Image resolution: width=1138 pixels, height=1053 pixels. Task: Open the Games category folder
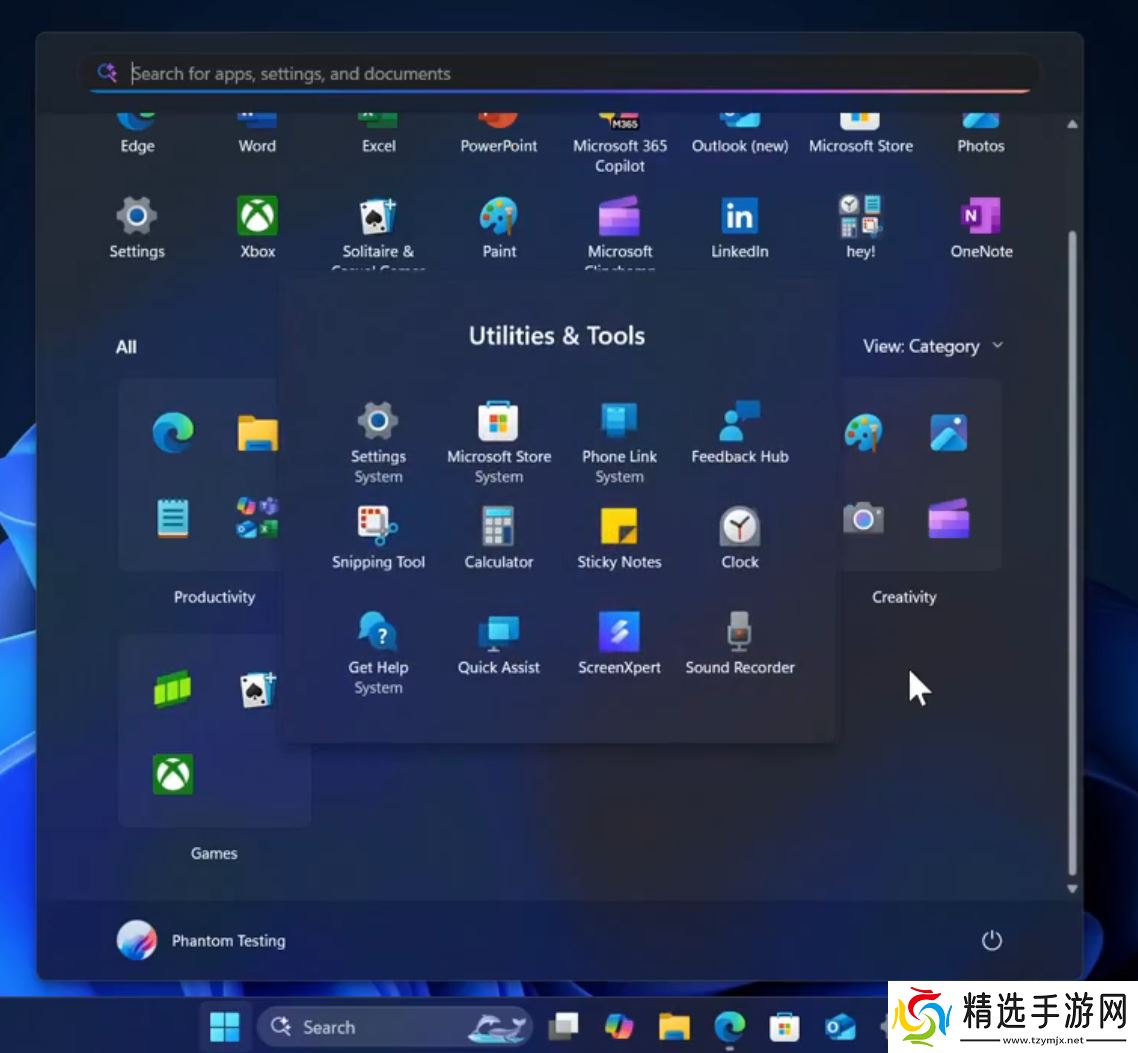[x=214, y=731]
